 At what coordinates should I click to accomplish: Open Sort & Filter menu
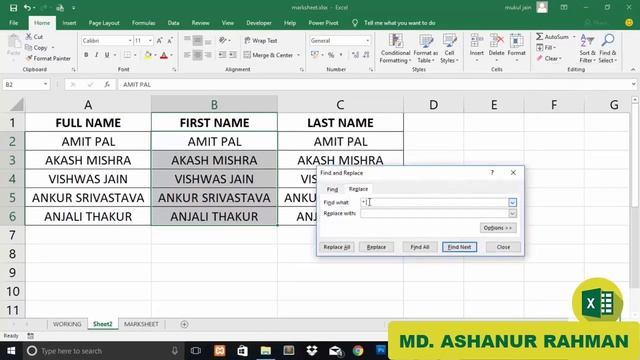(x=587, y=48)
